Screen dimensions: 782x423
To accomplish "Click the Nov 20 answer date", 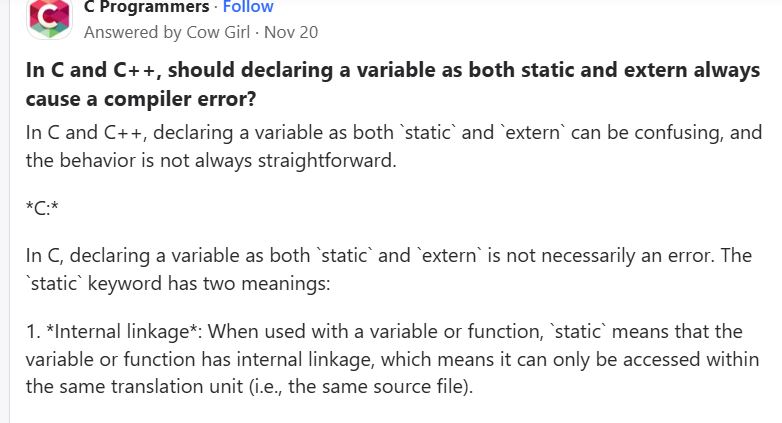I will pyautogui.click(x=291, y=32).
